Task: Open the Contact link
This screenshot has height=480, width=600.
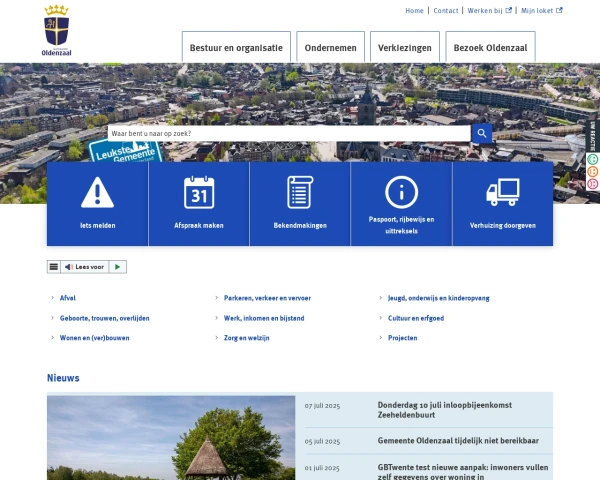Action: tap(446, 11)
